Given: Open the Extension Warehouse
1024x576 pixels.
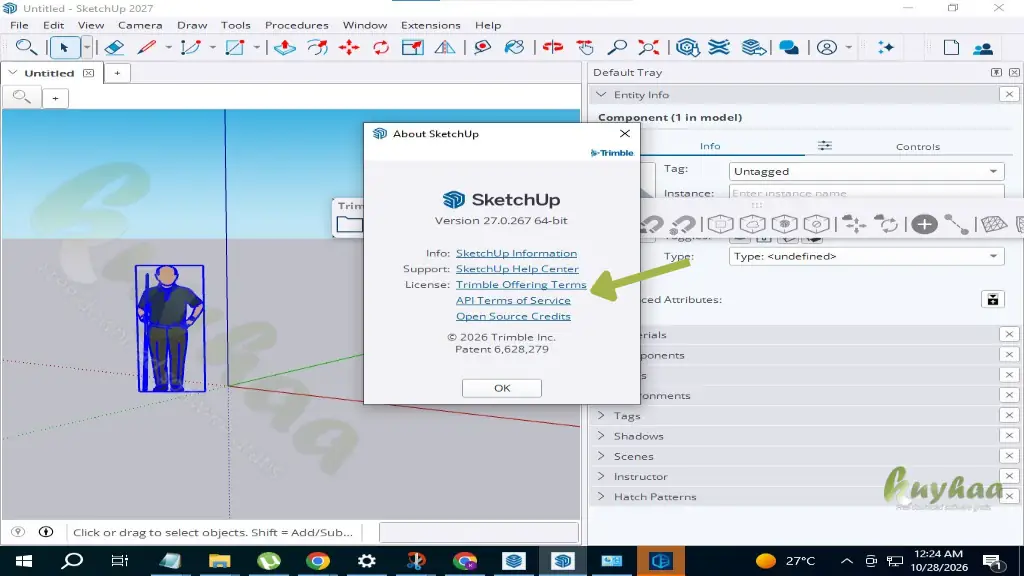Looking at the screenshot, I should 719,47.
